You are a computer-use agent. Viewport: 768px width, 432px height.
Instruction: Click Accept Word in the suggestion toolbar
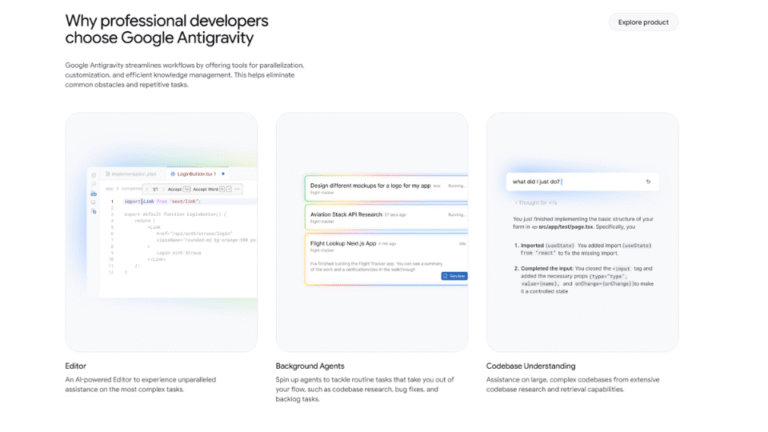coord(212,189)
